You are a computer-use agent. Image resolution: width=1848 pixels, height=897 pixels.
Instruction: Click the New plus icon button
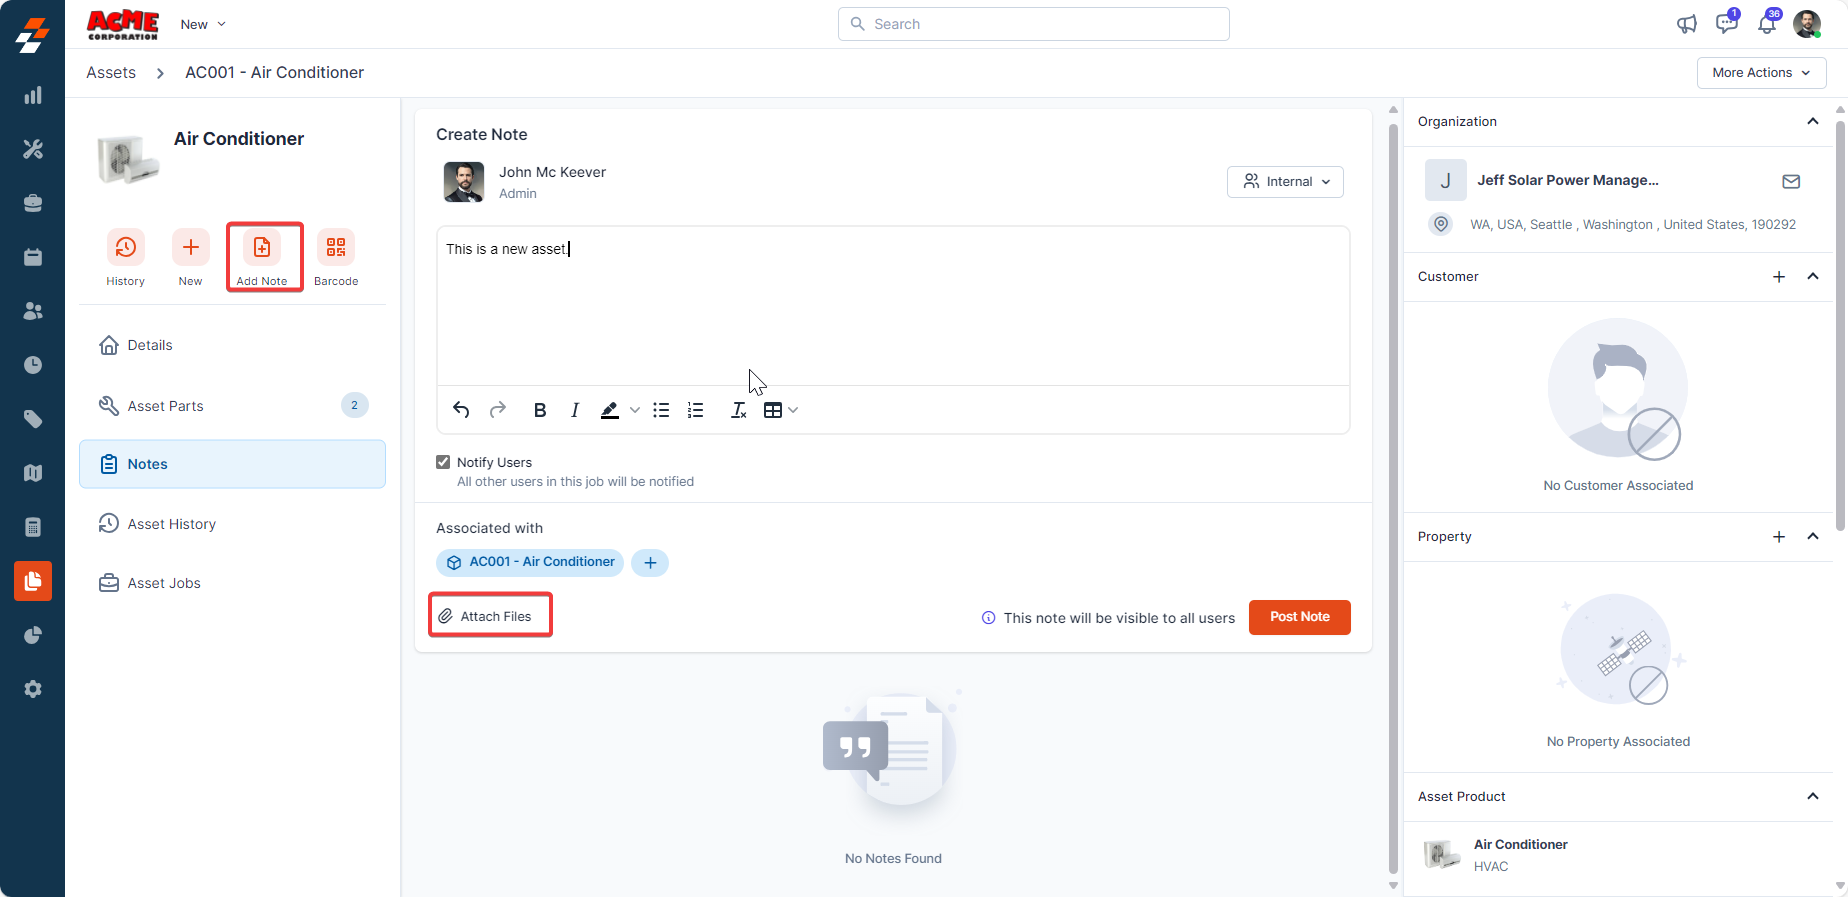coord(190,247)
